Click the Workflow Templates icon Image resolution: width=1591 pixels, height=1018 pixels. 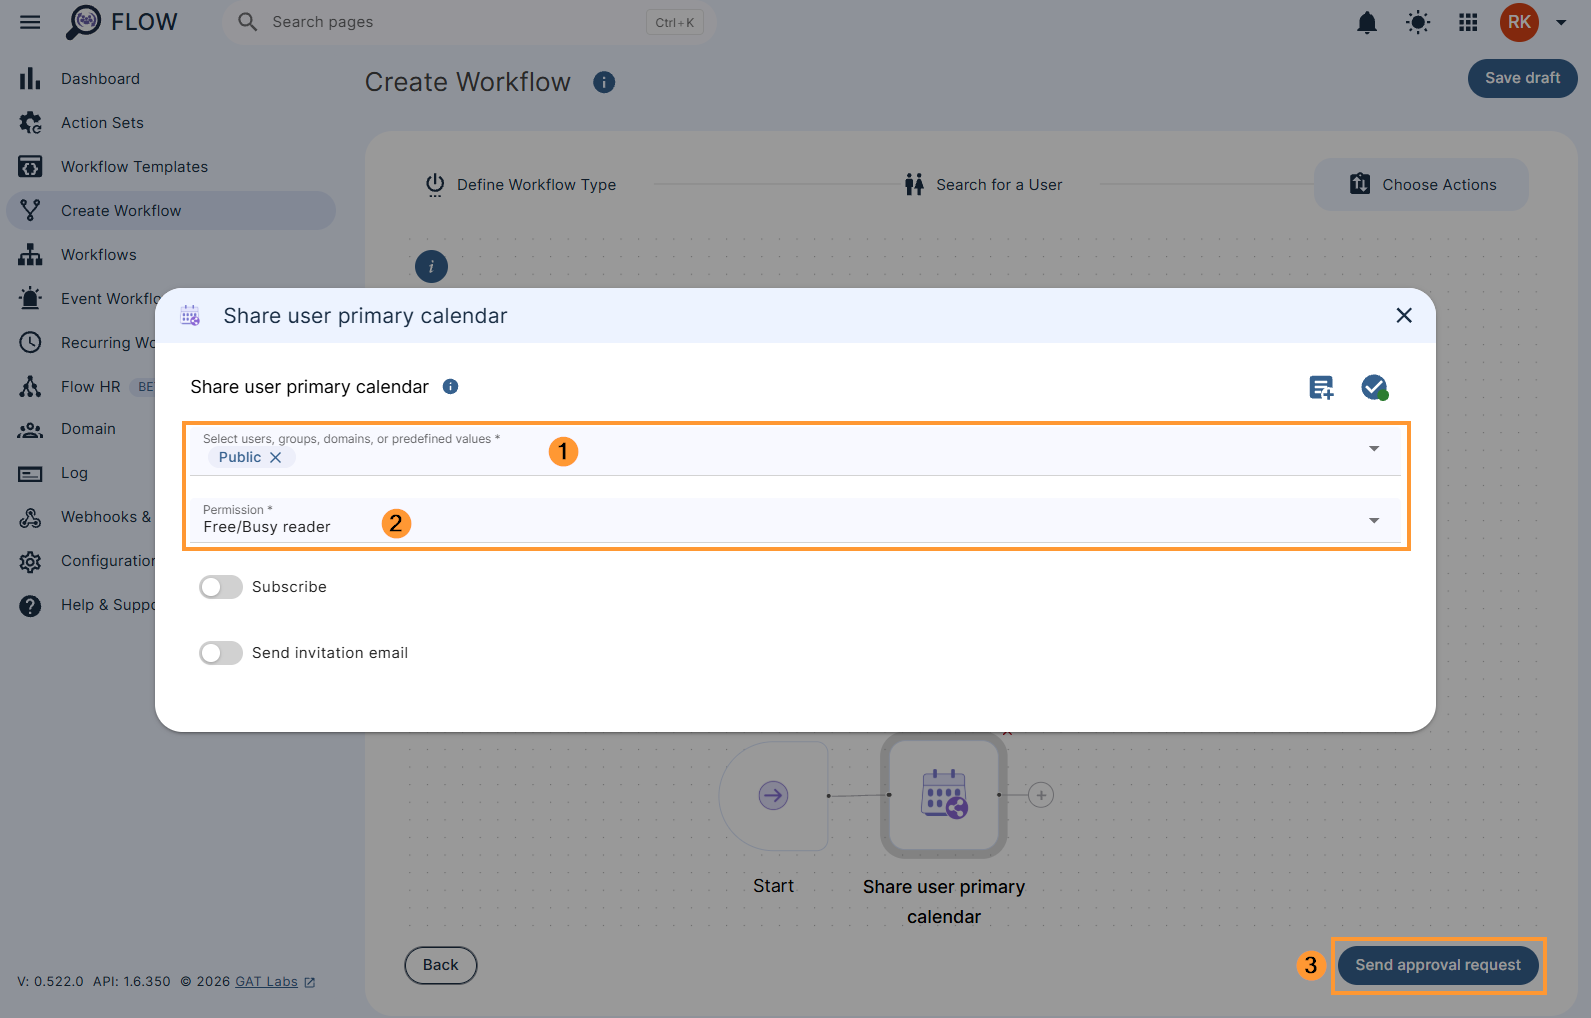(30, 167)
